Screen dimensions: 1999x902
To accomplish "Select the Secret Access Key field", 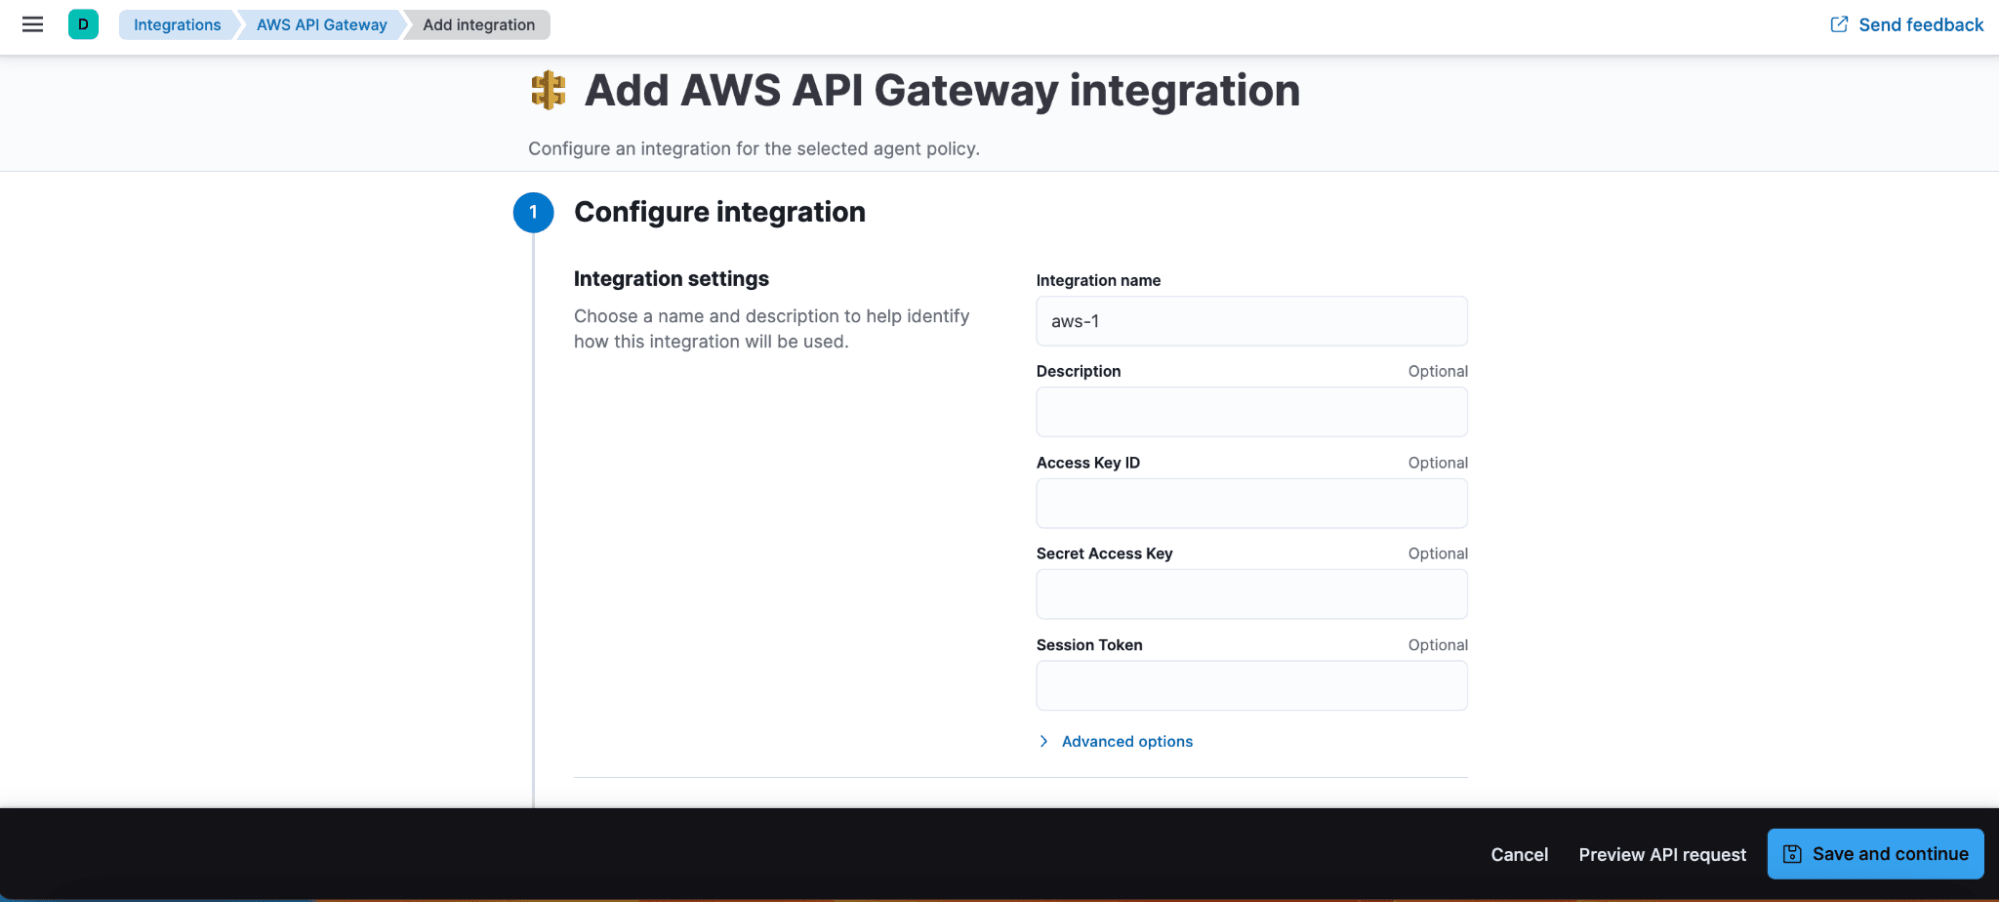I will point(1251,594).
